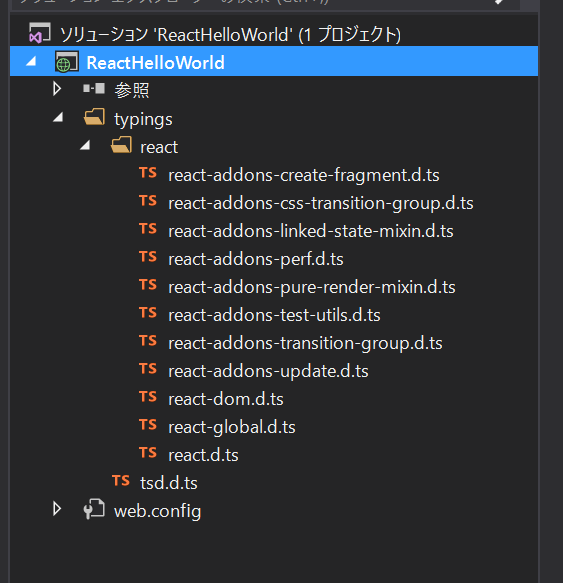Screen dimensions: 563x583
Task: Click TS icon of react-addons-perf.d.ts
Action: pyautogui.click(x=148, y=257)
